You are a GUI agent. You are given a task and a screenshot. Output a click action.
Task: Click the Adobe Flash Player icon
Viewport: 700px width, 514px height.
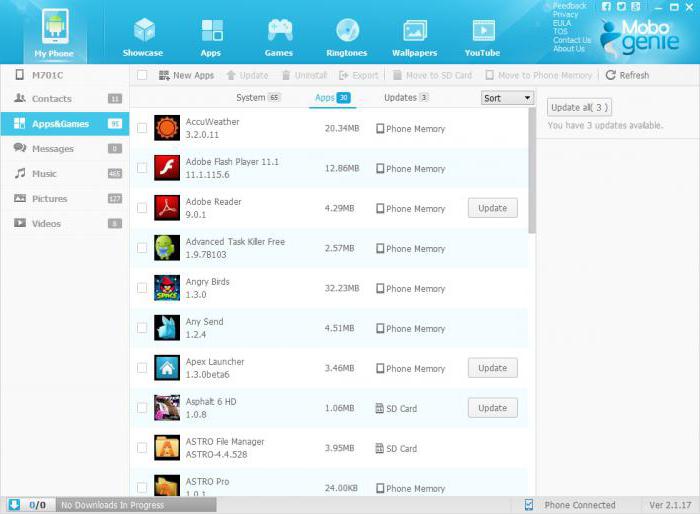(167, 168)
